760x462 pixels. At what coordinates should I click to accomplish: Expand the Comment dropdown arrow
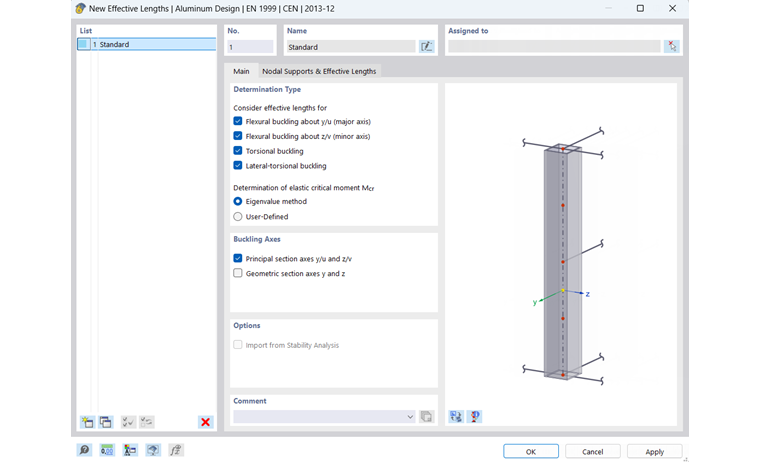[410, 416]
